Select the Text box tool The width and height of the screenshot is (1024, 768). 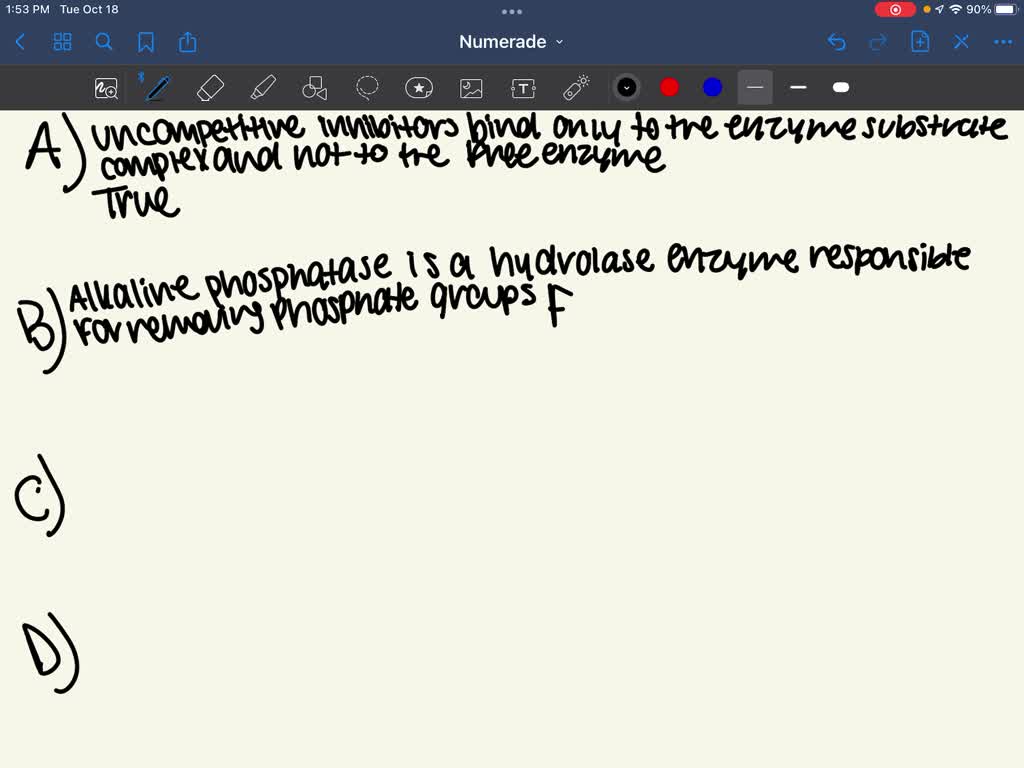[523, 88]
